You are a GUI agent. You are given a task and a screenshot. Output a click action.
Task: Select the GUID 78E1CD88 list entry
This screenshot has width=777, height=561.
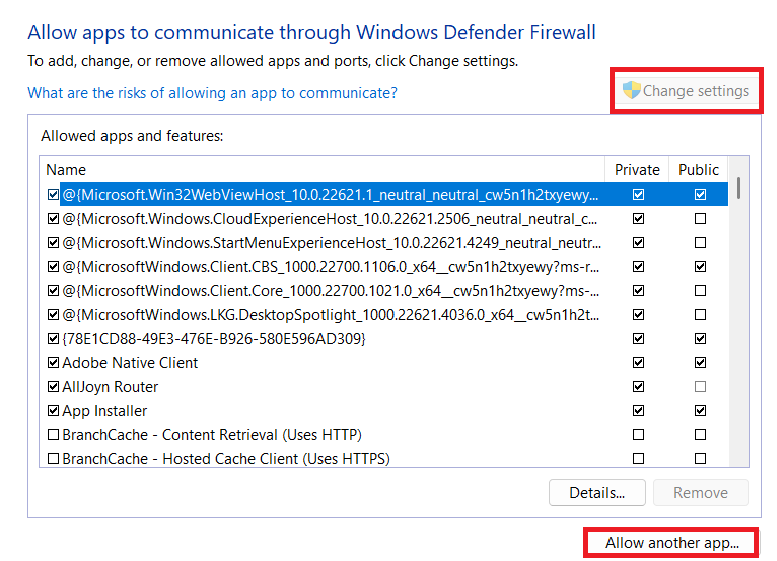pos(214,339)
